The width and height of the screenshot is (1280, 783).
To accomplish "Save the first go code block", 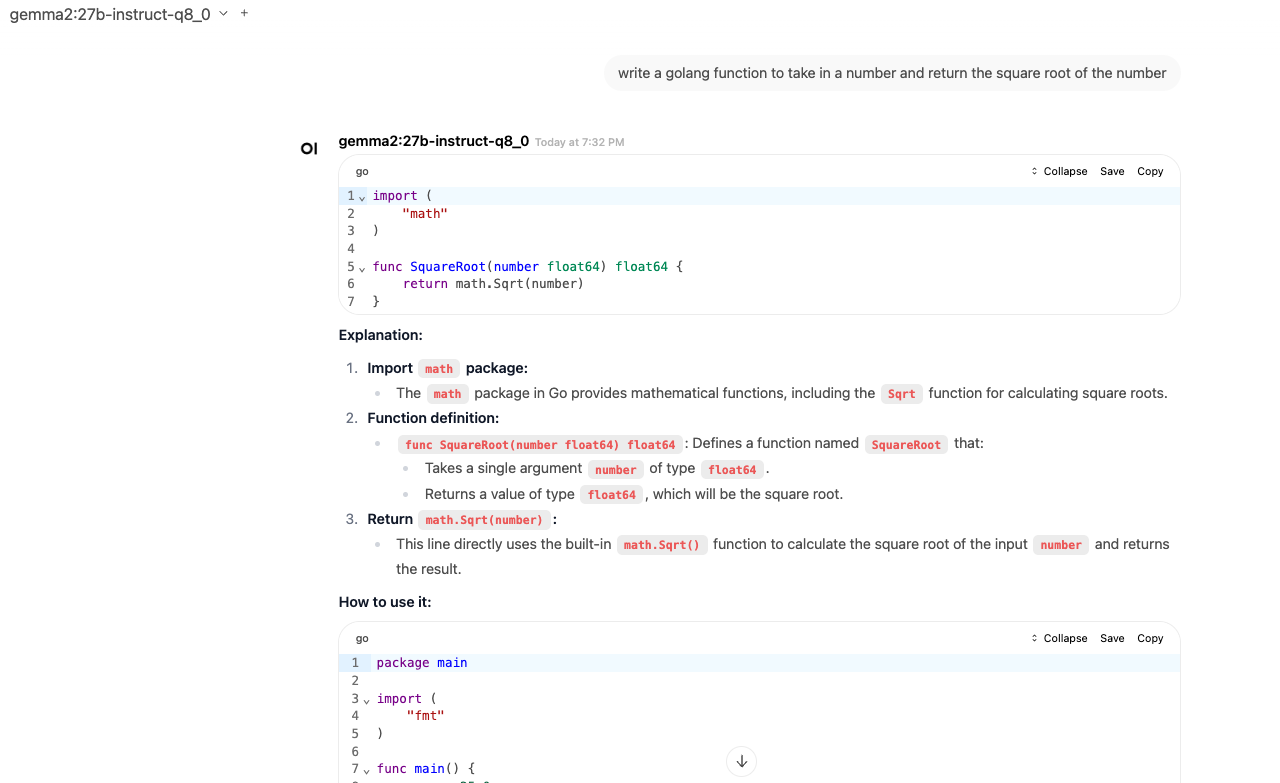I will [x=1112, y=171].
